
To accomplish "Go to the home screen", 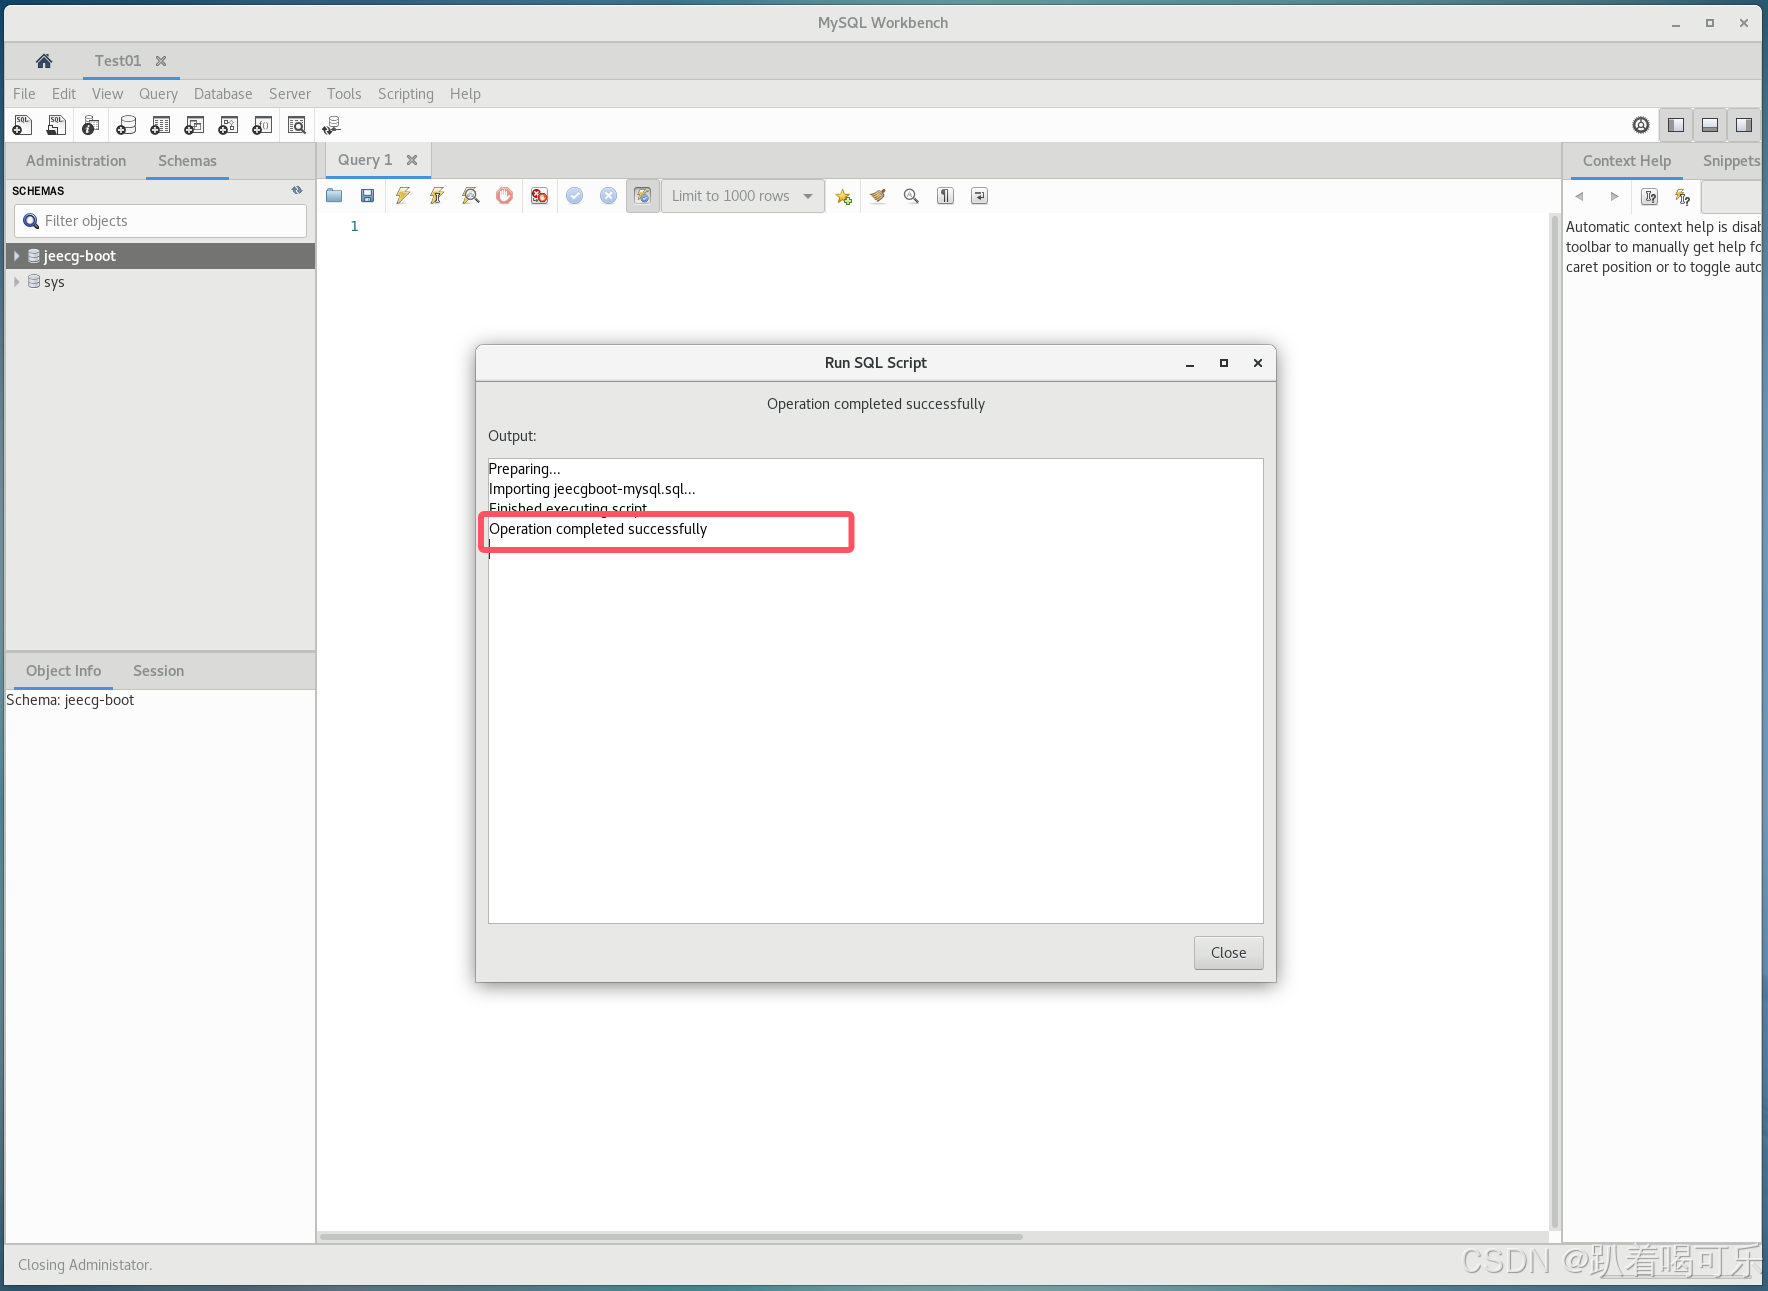I will [x=44, y=61].
